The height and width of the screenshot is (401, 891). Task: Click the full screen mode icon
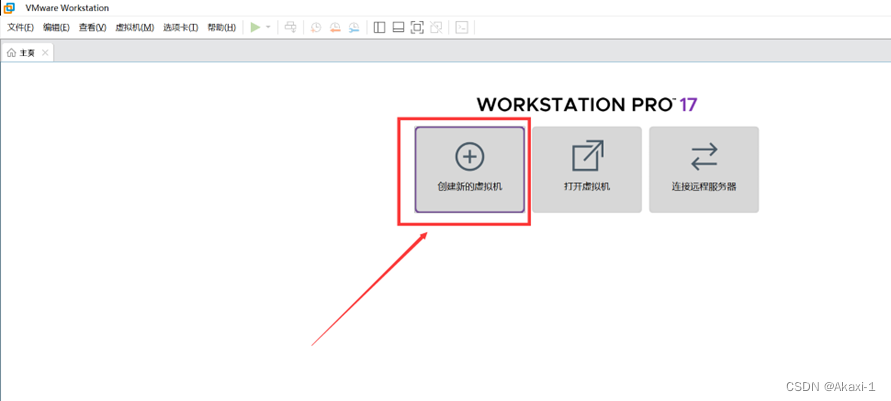tap(417, 27)
